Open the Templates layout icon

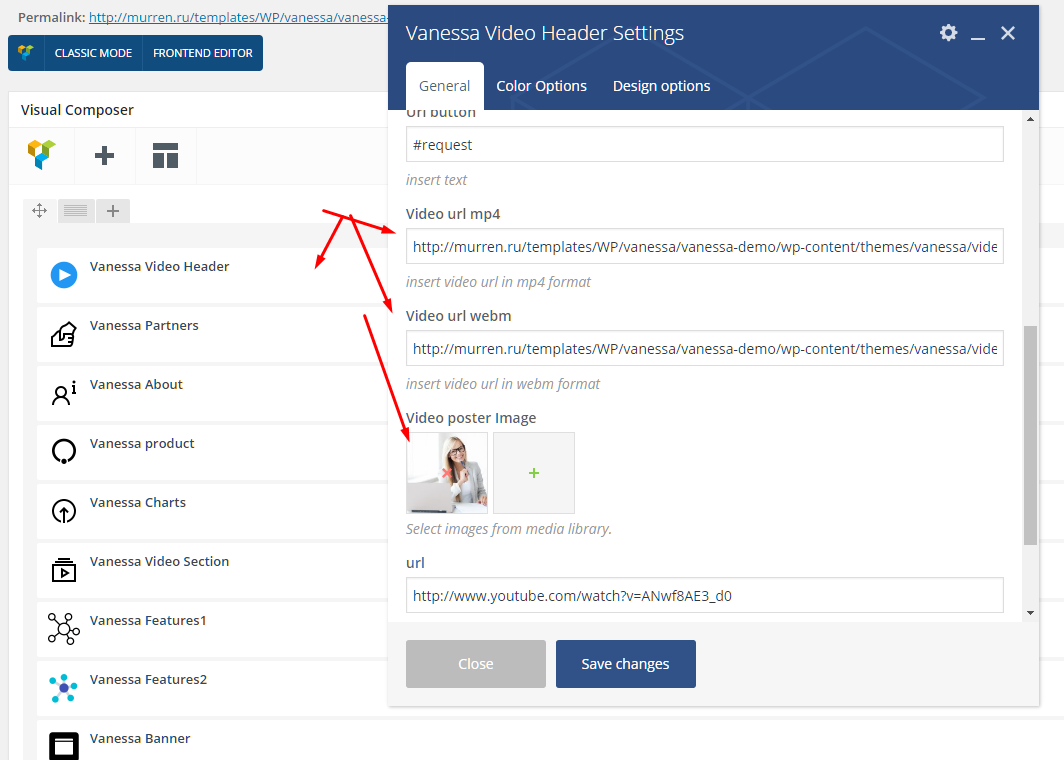165,155
